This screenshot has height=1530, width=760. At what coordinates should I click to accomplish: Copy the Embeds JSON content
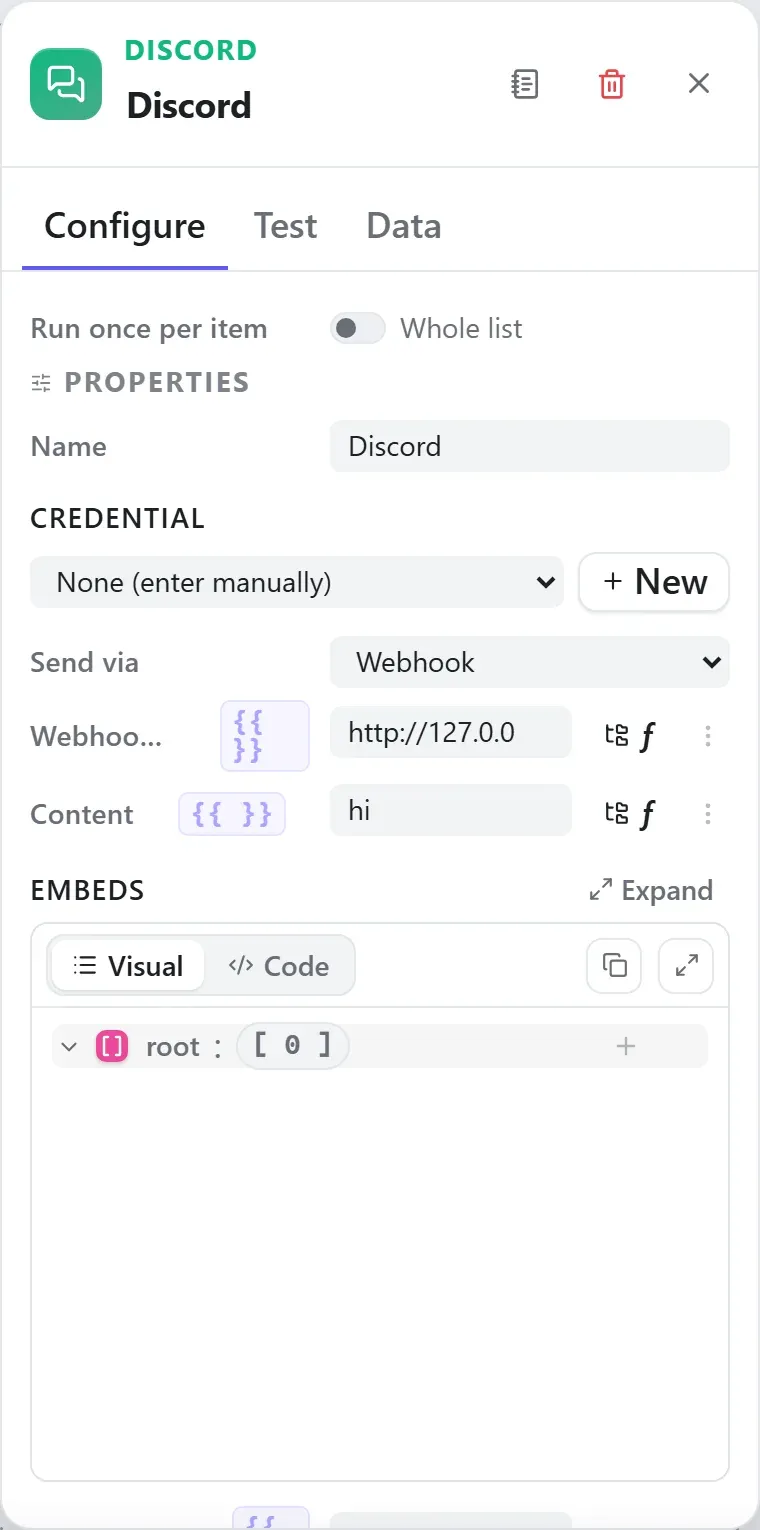[x=614, y=966]
